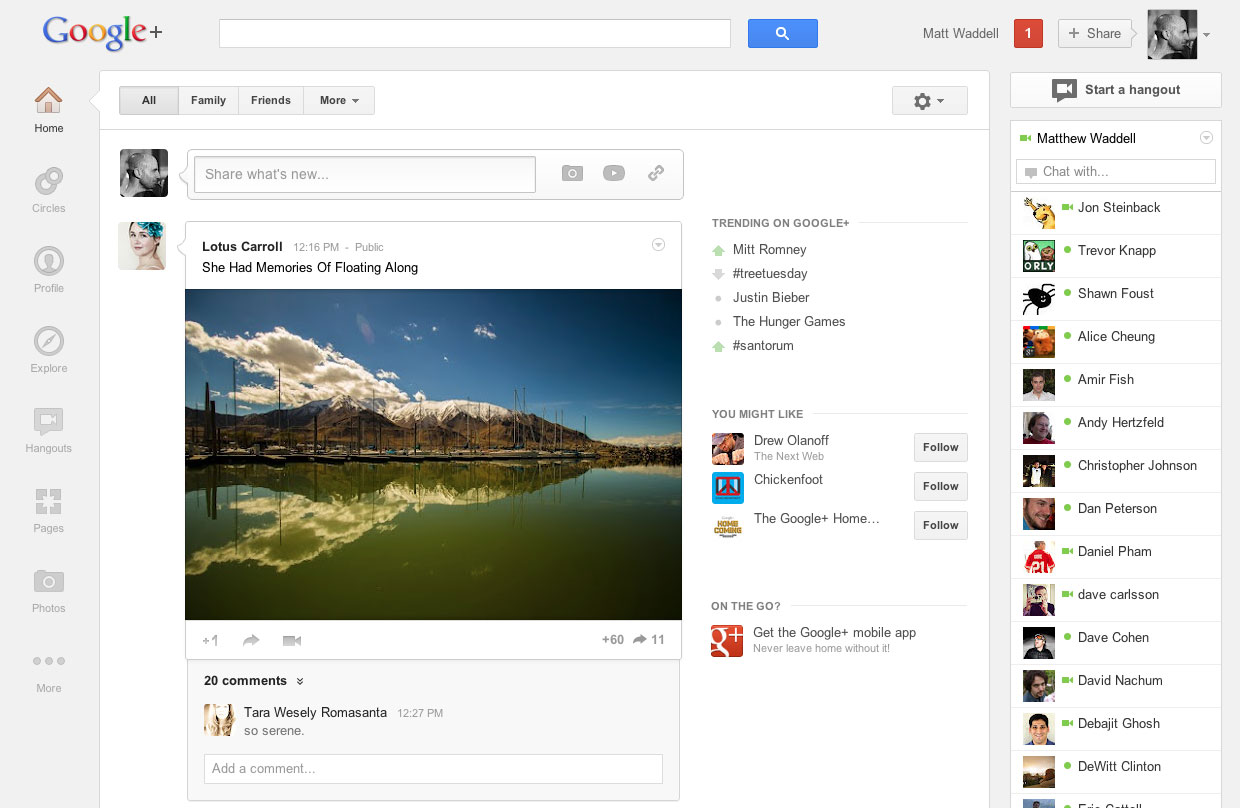The height and width of the screenshot is (808, 1240).
Task: Open Photos in the sidebar
Action: tap(48, 581)
